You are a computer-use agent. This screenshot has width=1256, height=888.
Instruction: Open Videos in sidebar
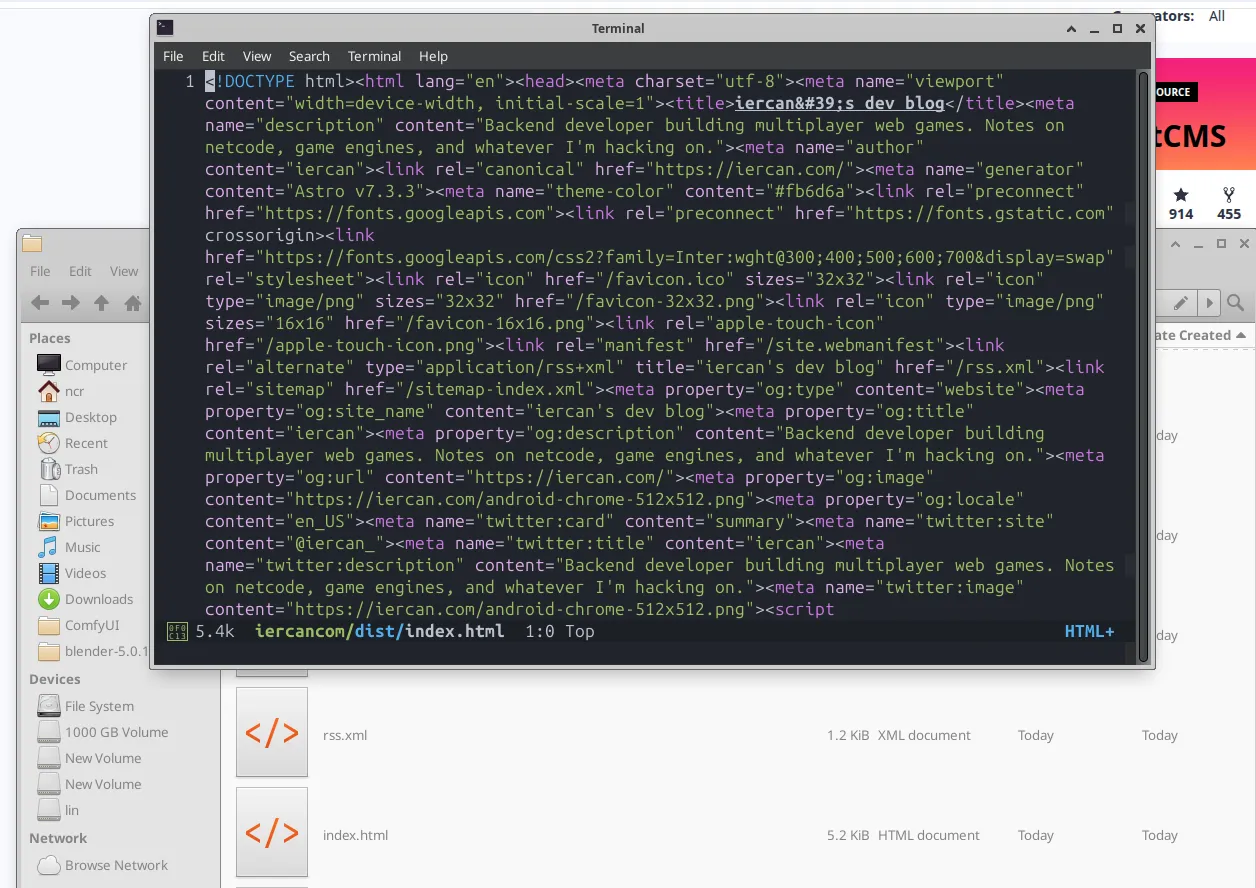point(72,573)
